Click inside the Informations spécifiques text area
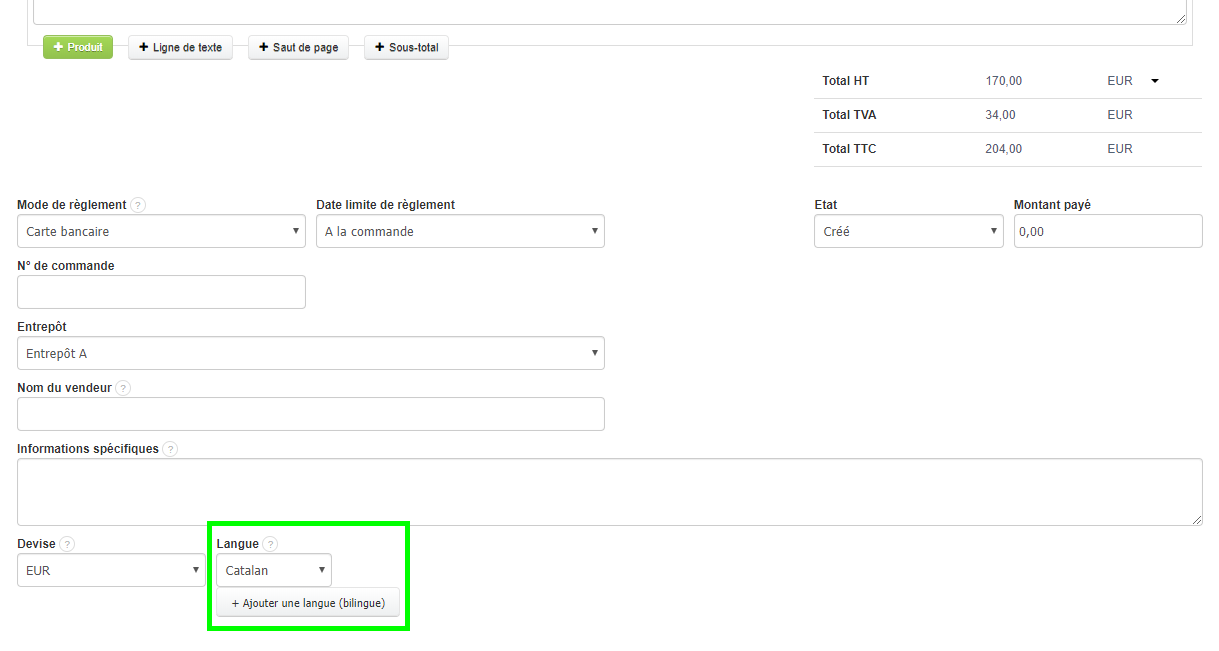1219x651 pixels. click(x=610, y=492)
